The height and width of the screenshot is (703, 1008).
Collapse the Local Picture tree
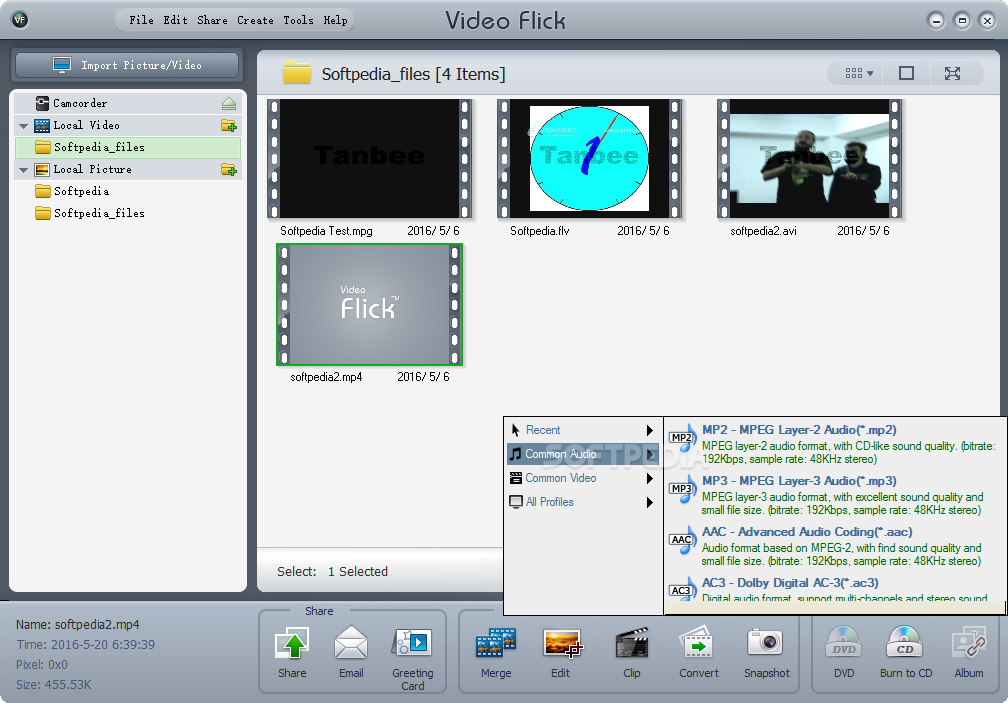pos(24,170)
